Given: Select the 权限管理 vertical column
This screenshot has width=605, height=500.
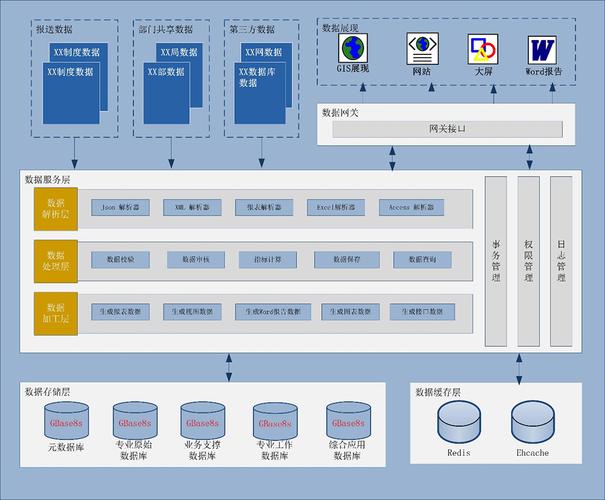Looking at the screenshot, I should (529, 261).
